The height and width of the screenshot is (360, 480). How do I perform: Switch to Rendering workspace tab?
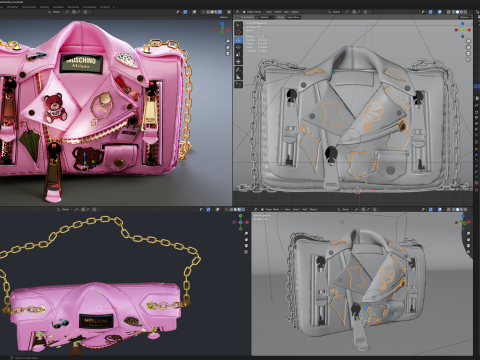click(x=73, y=7)
